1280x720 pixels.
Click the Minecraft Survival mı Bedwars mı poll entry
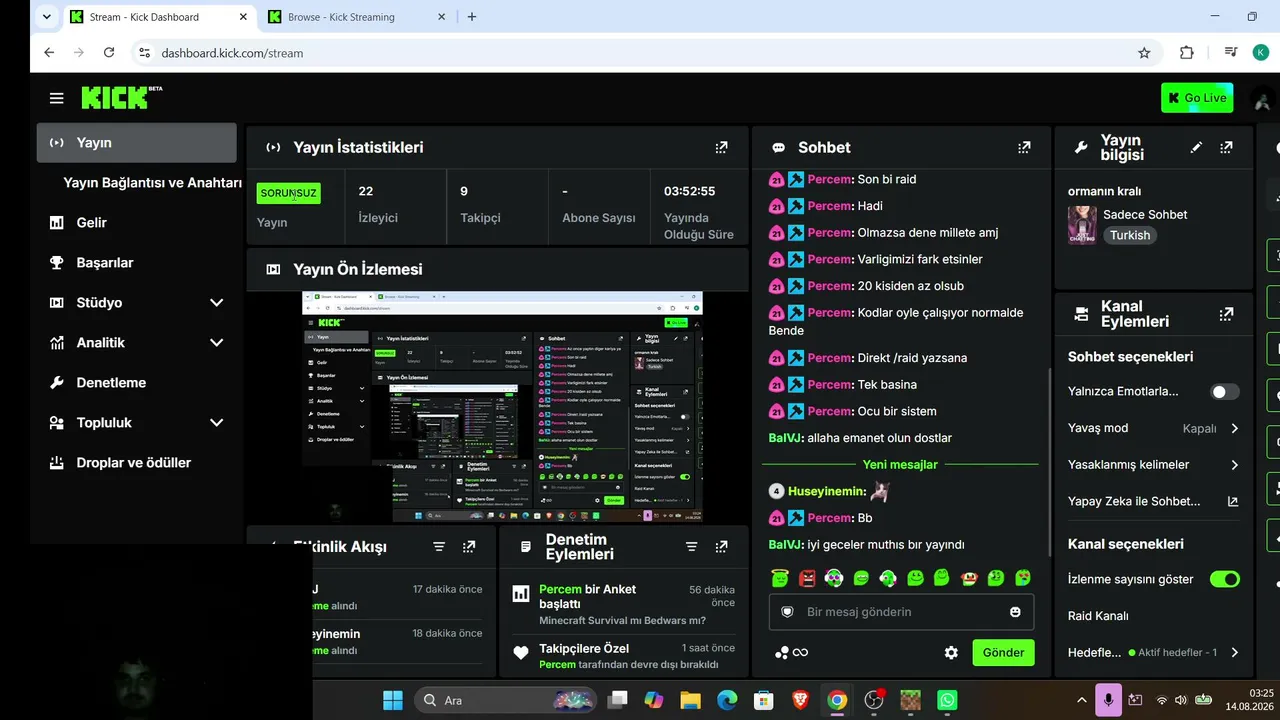point(623,605)
